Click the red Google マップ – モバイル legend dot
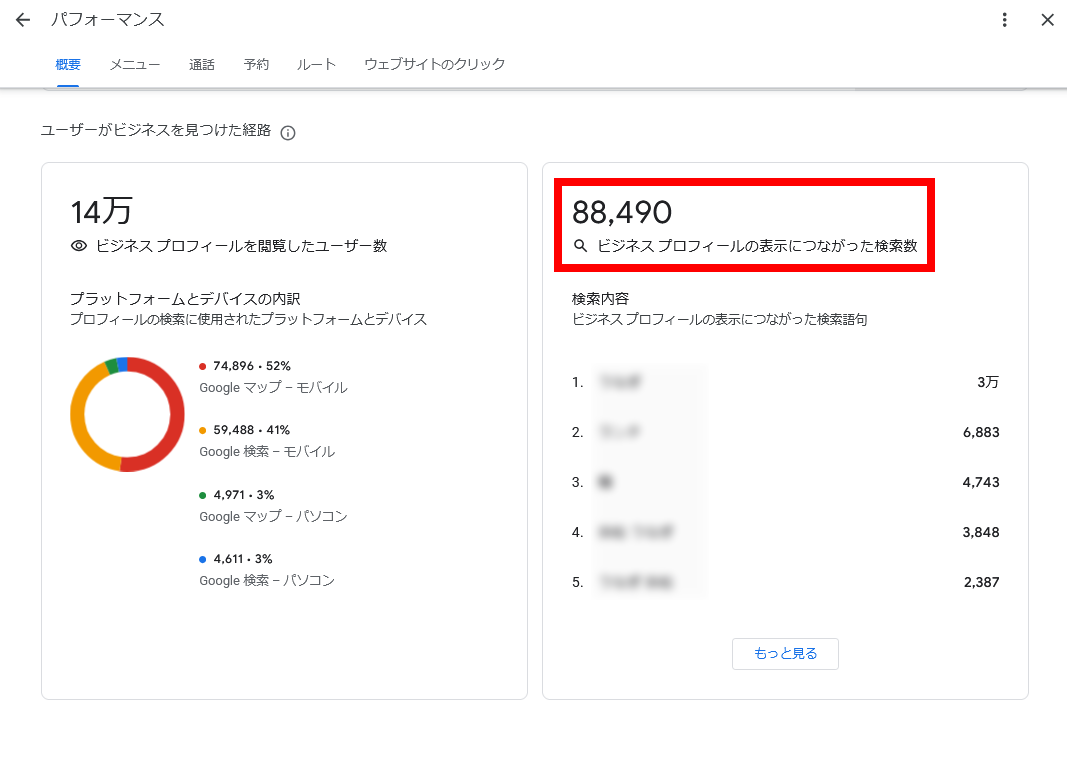 pos(203,367)
